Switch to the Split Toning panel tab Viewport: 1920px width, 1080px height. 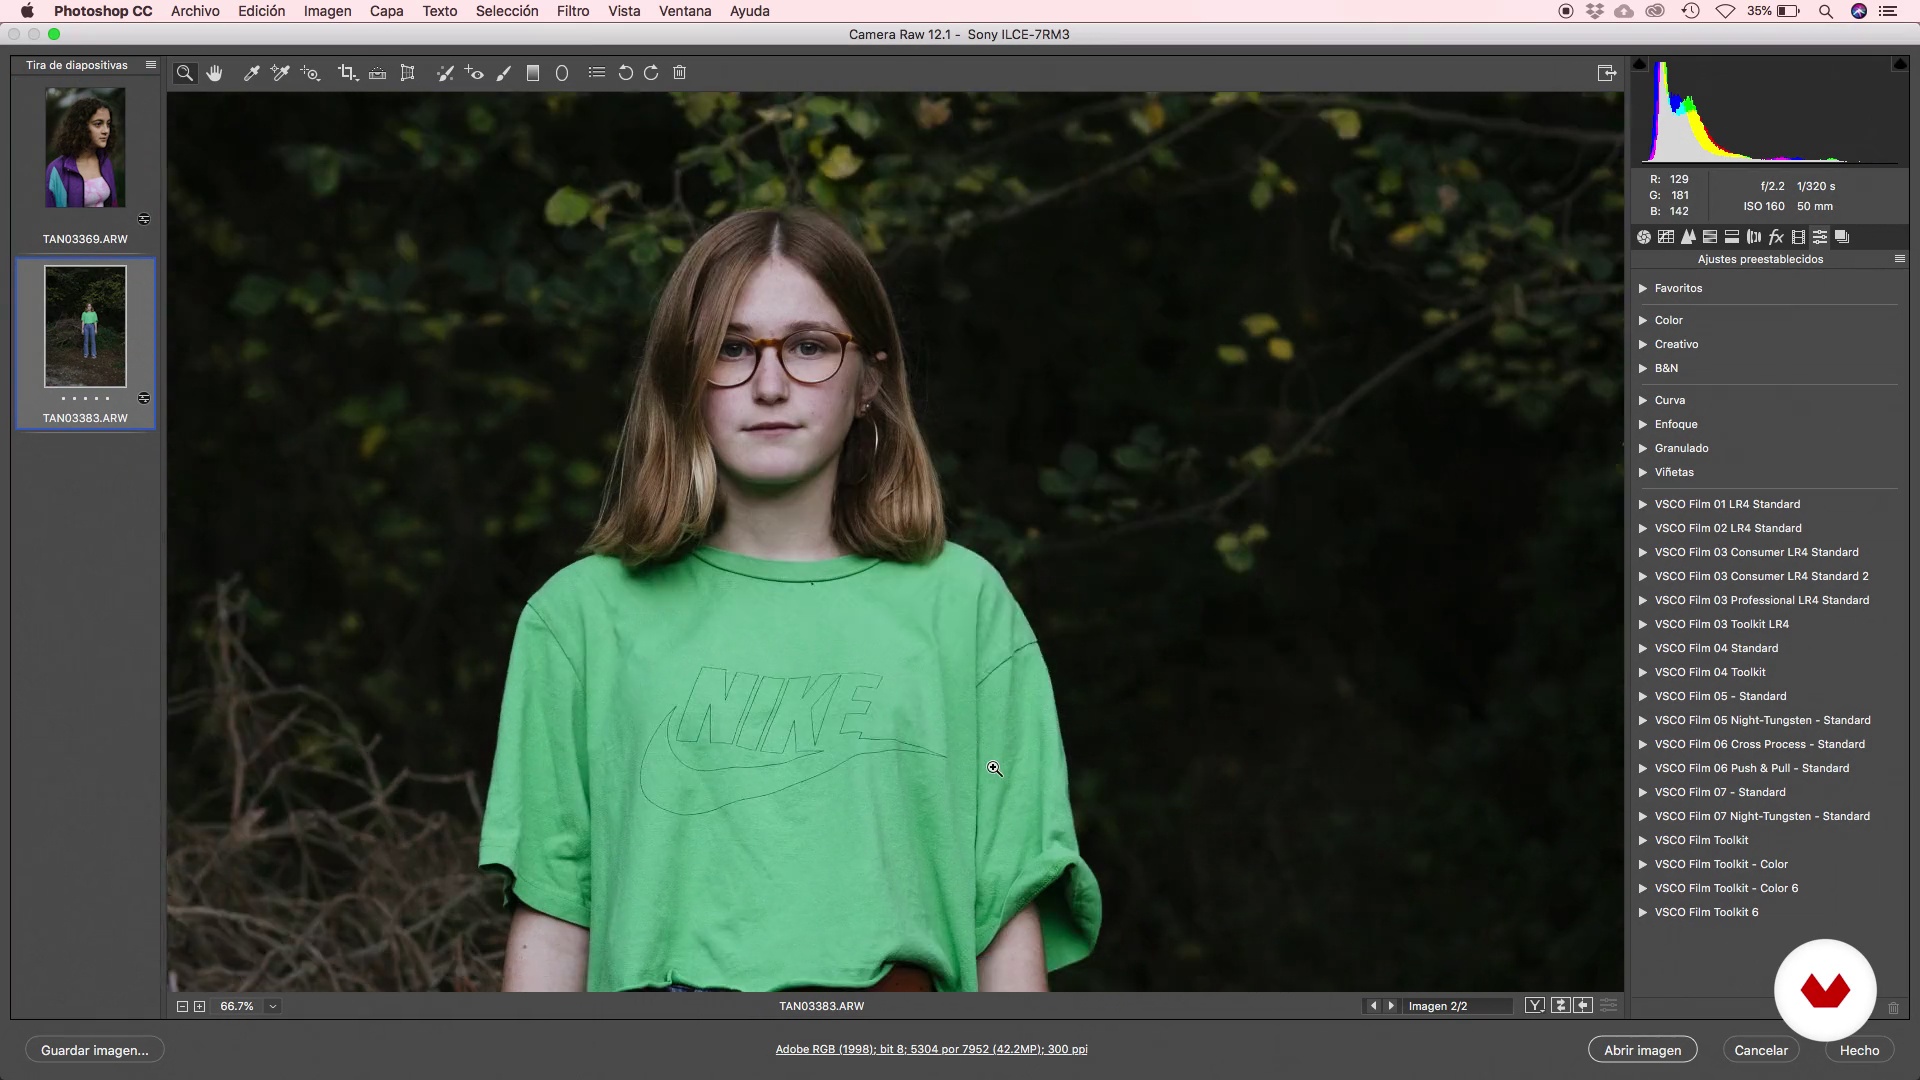pos(1732,237)
